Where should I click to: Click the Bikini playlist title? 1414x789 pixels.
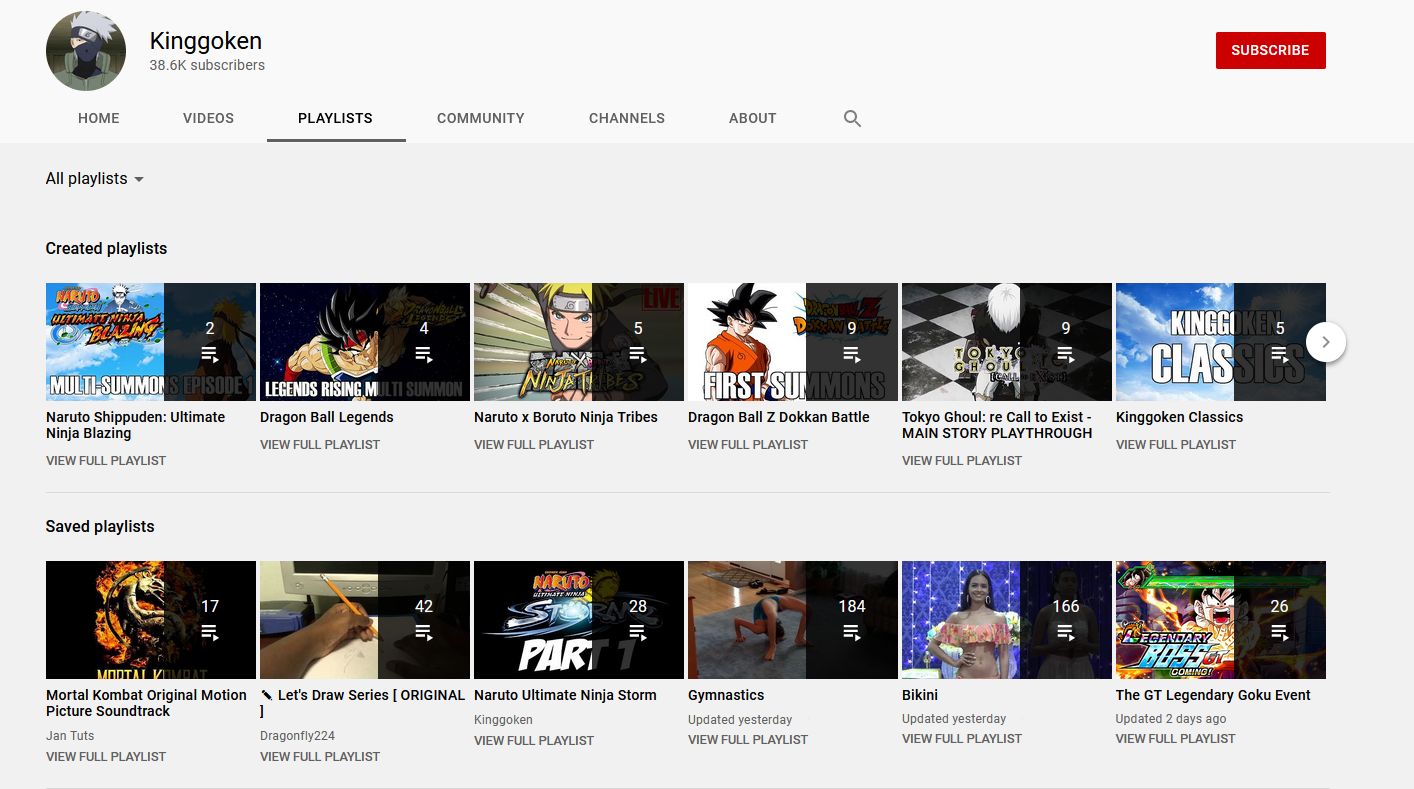click(x=920, y=695)
